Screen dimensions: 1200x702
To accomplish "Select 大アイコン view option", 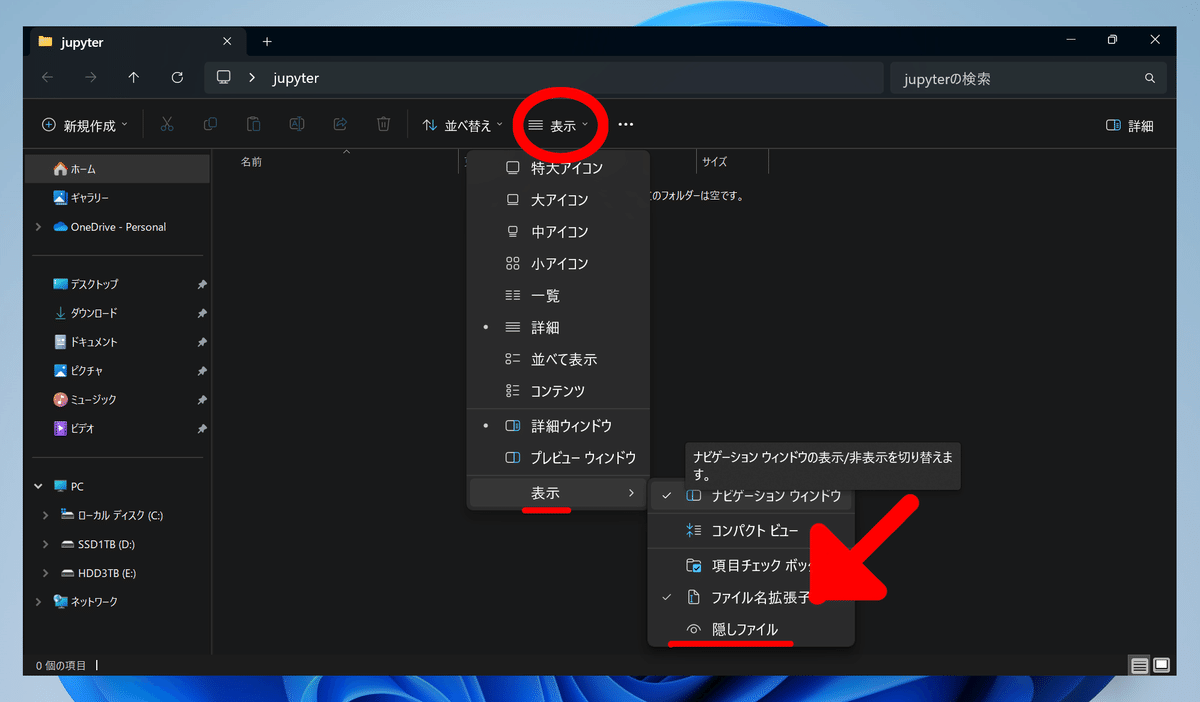I will (x=558, y=200).
